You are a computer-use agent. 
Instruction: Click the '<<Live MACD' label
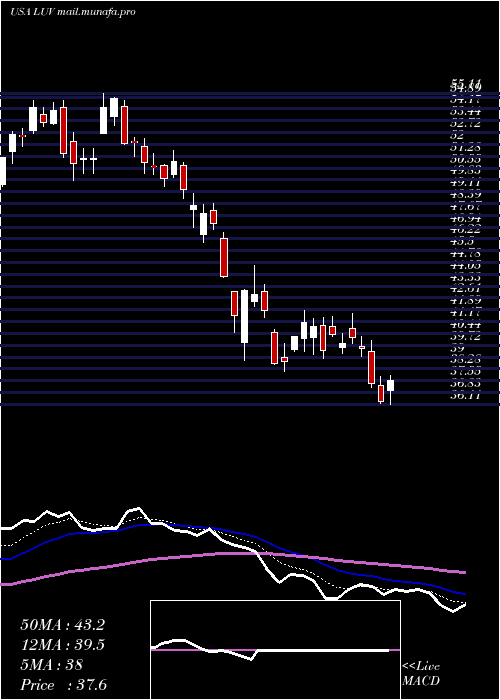point(421,674)
